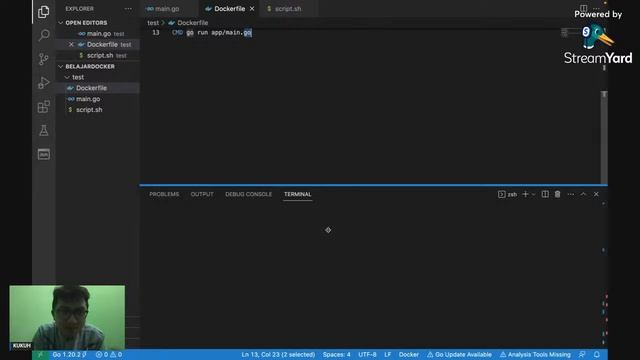
Task: Collapse the Open Editors section
Action: click(x=86, y=23)
